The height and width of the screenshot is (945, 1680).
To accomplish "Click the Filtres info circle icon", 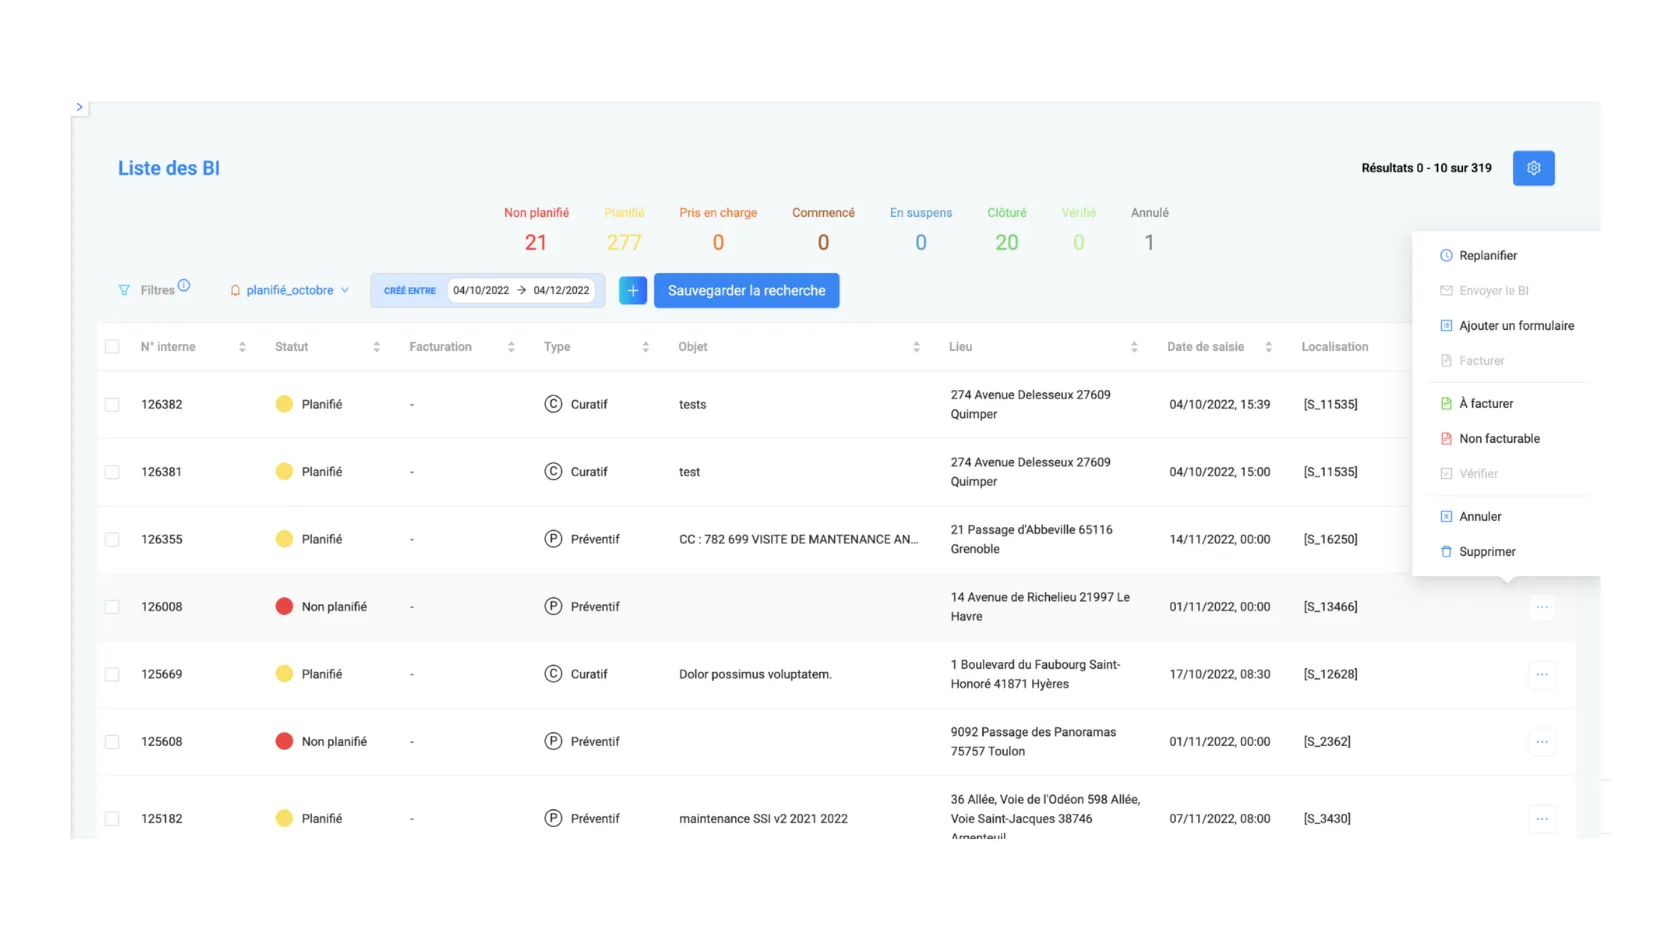I will tap(184, 285).
